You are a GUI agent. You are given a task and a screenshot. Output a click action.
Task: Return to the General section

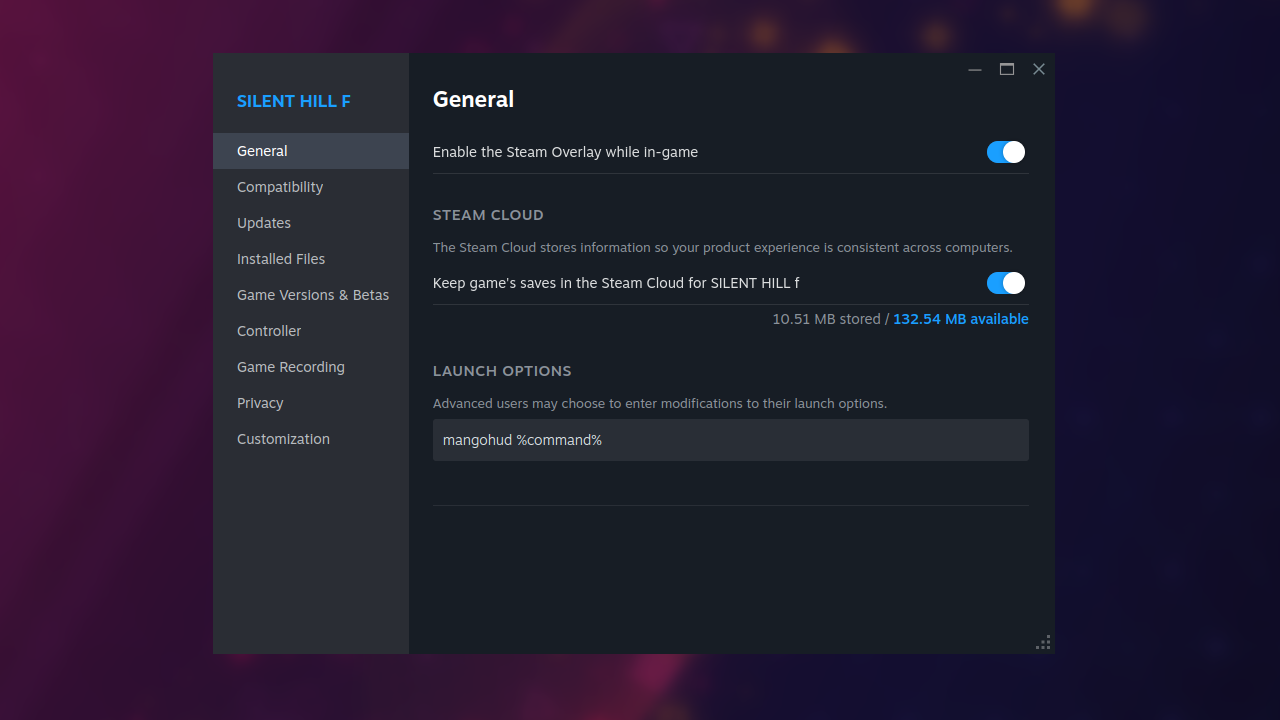click(262, 150)
